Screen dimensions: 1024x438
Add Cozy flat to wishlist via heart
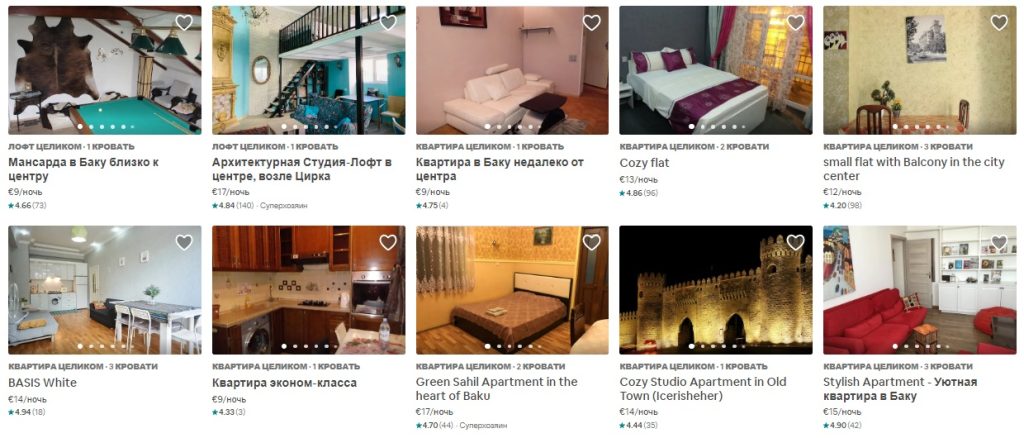click(795, 23)
